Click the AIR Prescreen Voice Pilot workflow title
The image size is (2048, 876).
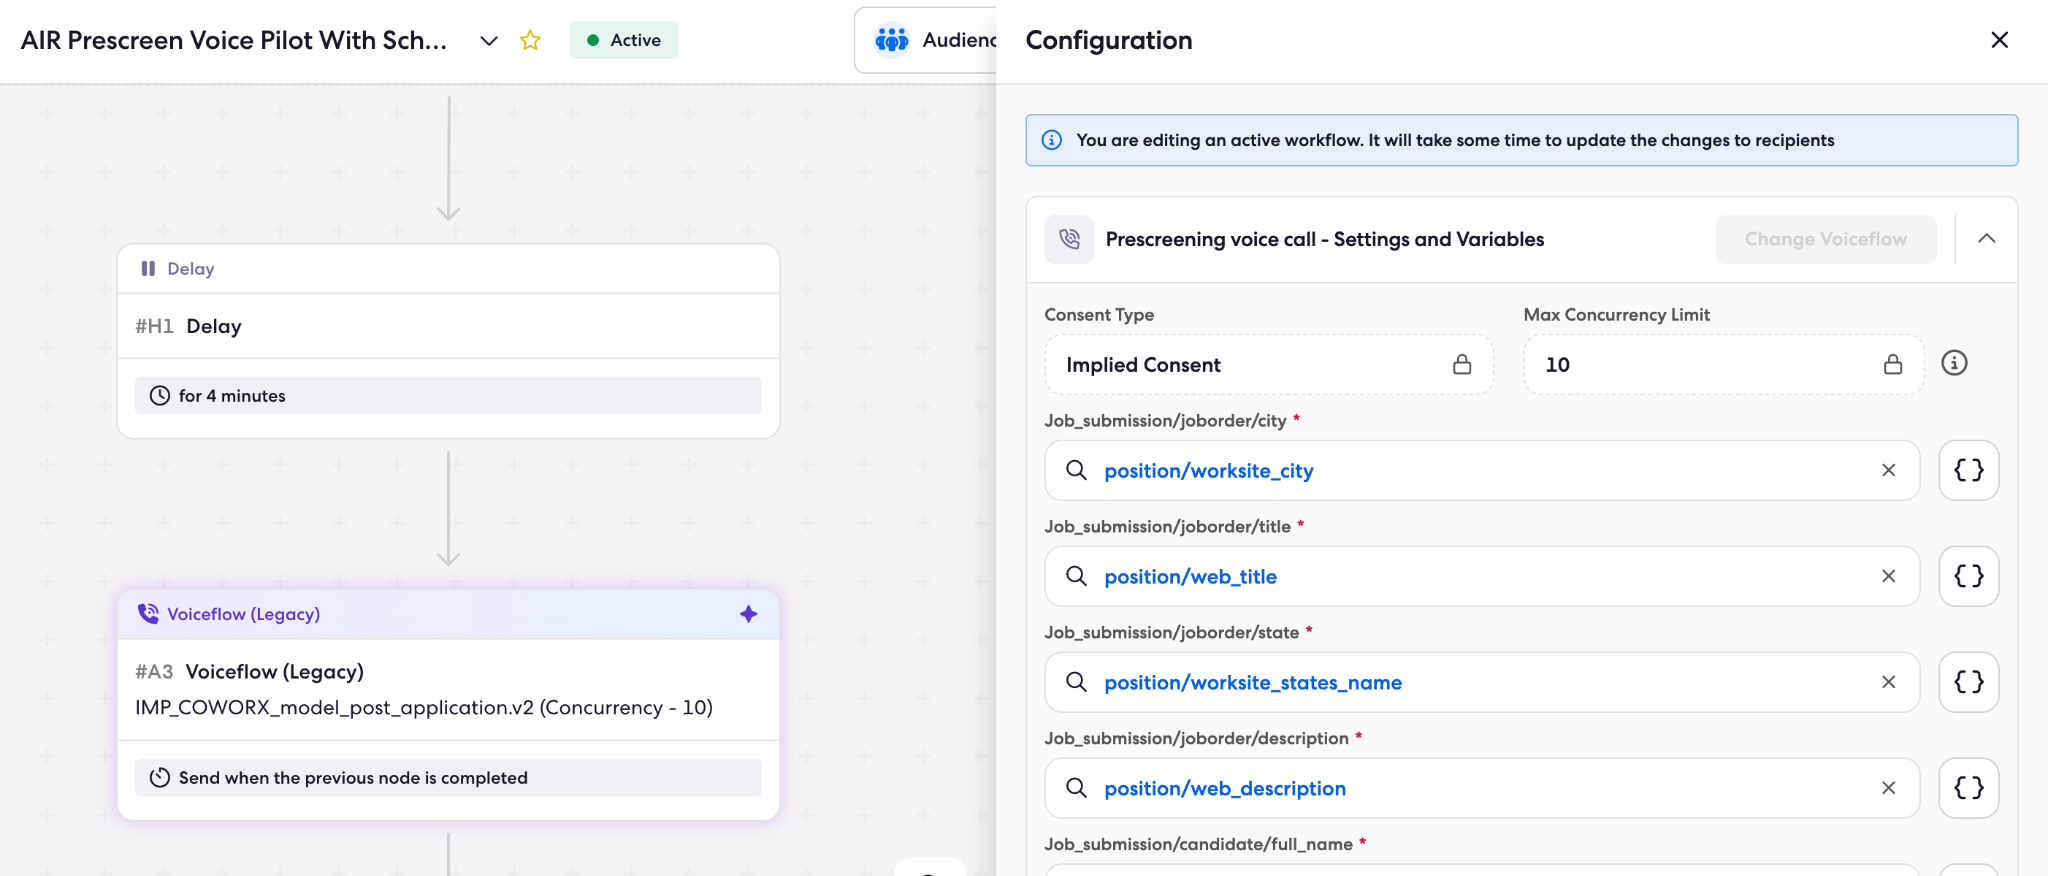(x=234, y=40)
